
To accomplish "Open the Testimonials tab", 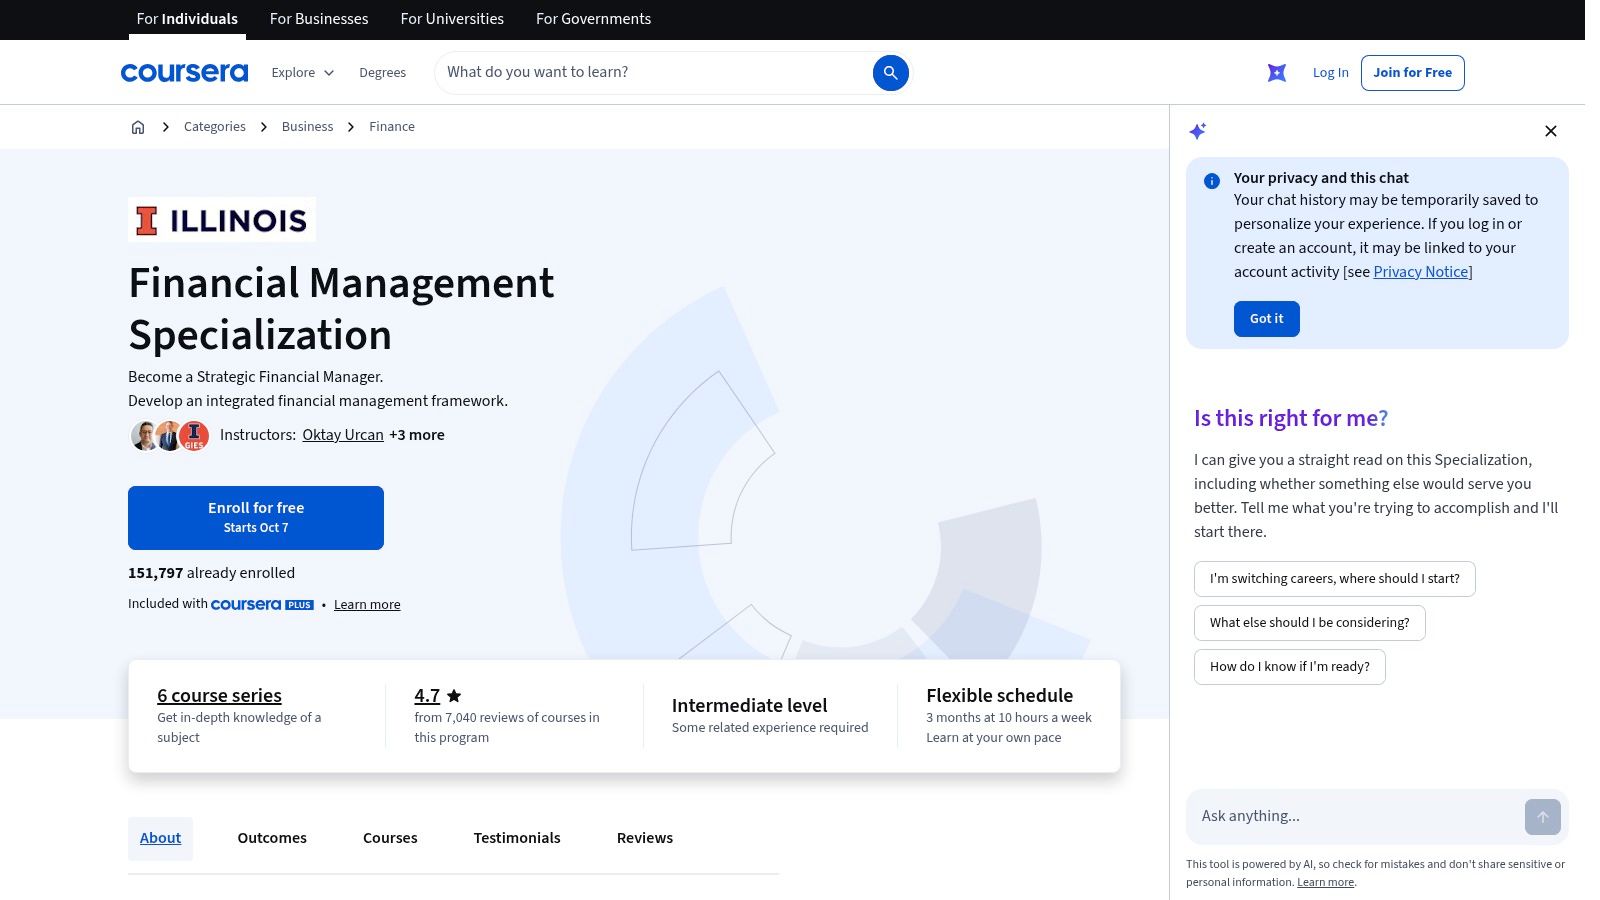I will click(x=517, y=838).
